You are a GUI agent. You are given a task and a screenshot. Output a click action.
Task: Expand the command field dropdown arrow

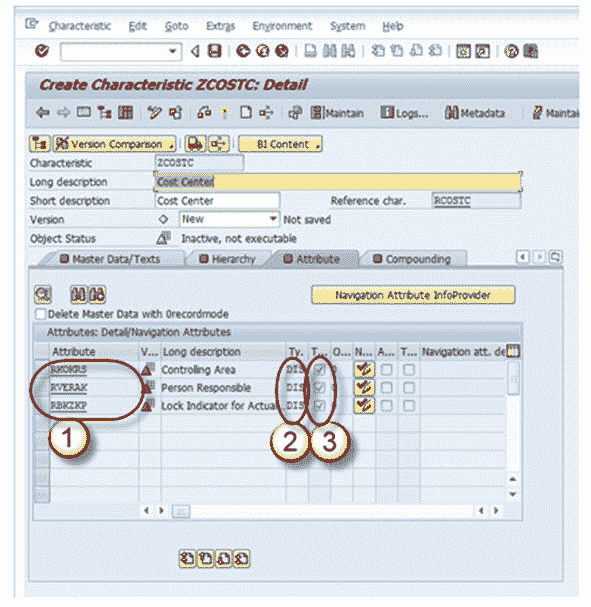(x=173, y=51)
